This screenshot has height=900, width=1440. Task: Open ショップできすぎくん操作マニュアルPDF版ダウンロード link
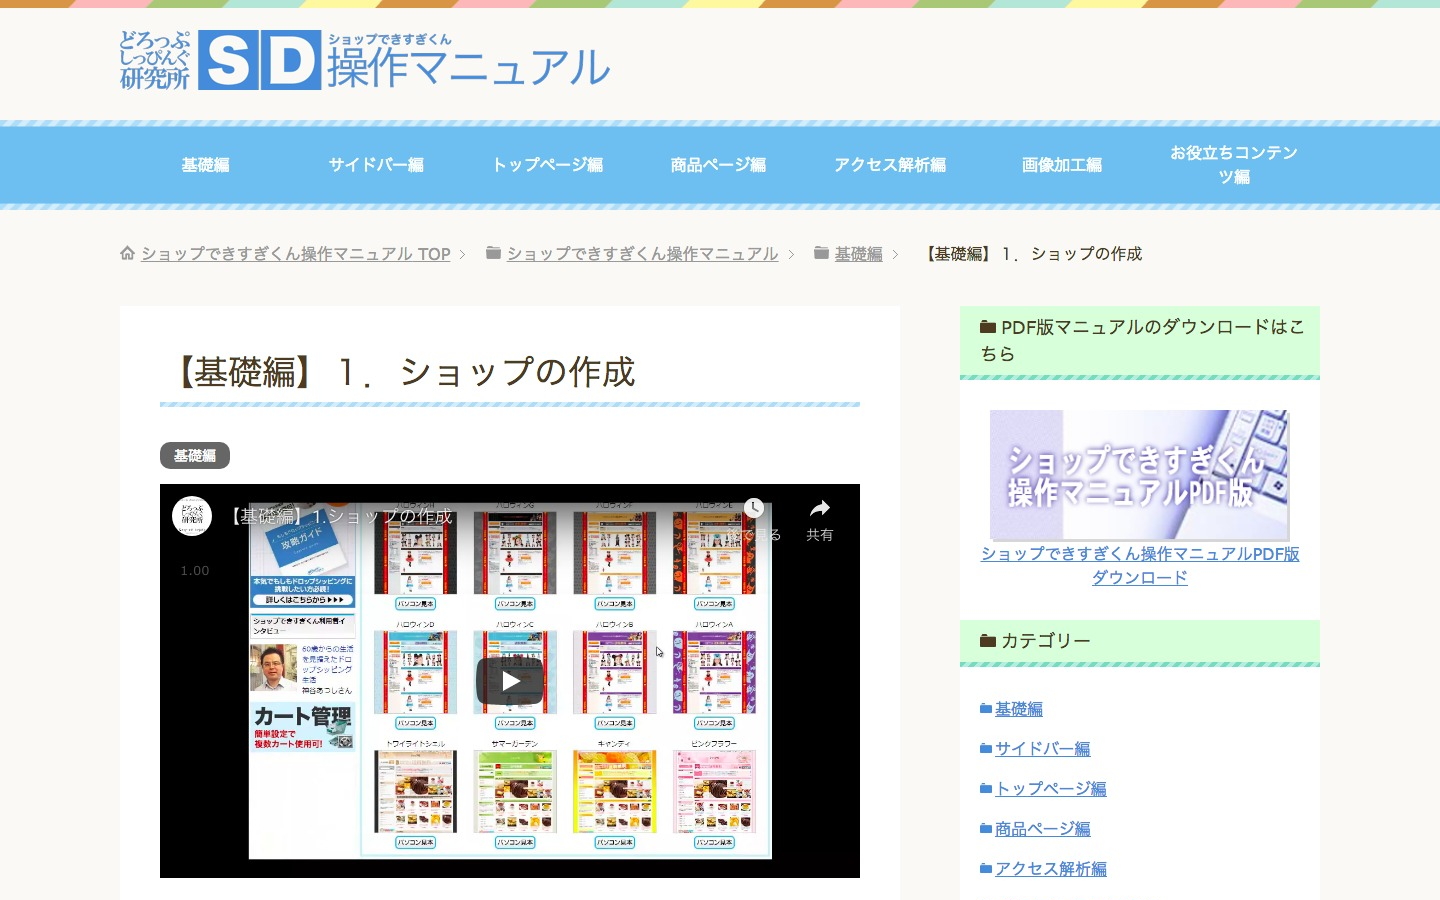click(1140, 566)
